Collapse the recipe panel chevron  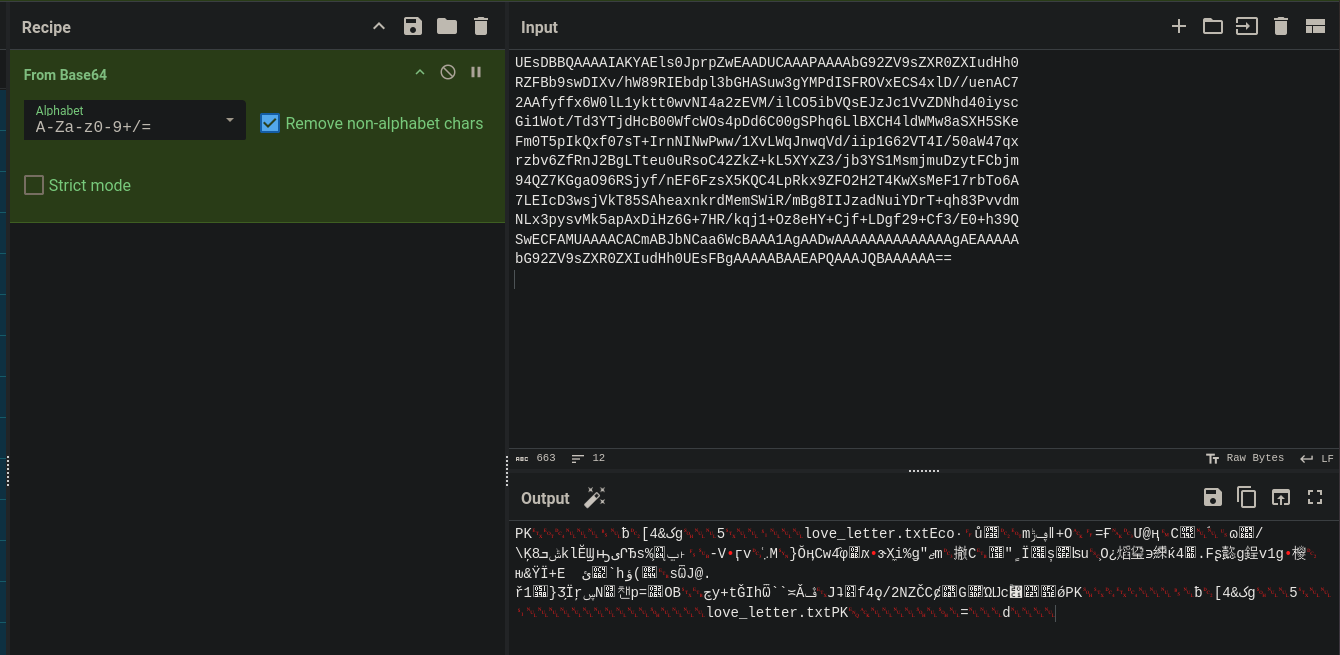(379, 27)
